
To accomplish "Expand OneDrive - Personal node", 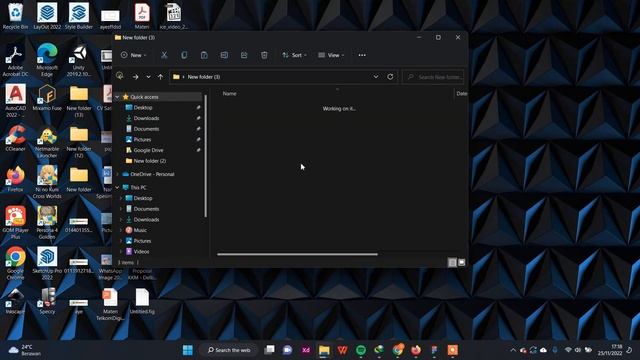I will (118, 174).
